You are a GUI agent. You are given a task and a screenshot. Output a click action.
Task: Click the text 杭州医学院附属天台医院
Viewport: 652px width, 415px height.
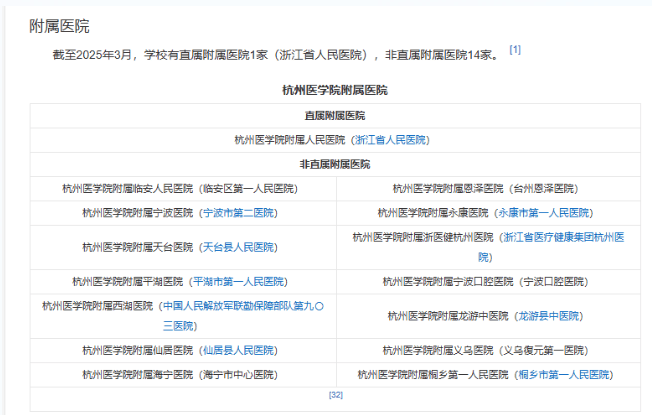138,247
